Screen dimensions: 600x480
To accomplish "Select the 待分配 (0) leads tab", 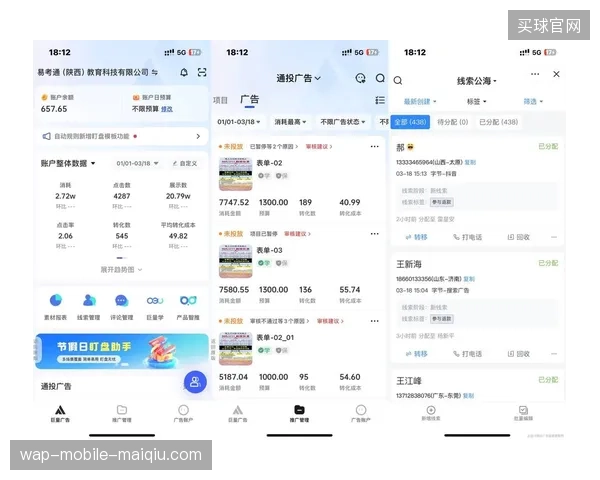I will (453, 122).
